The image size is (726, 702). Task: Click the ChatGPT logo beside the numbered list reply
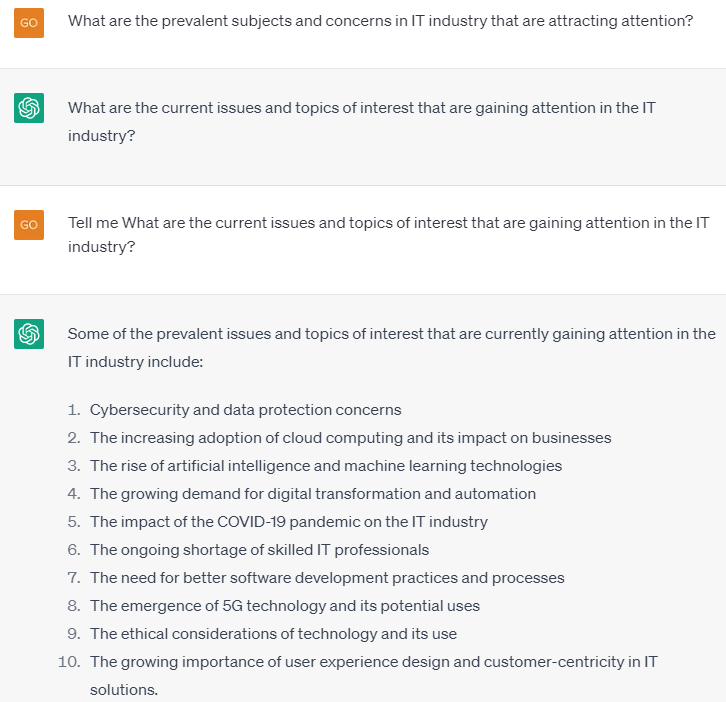pyautogui.click(x=29, y=334)
